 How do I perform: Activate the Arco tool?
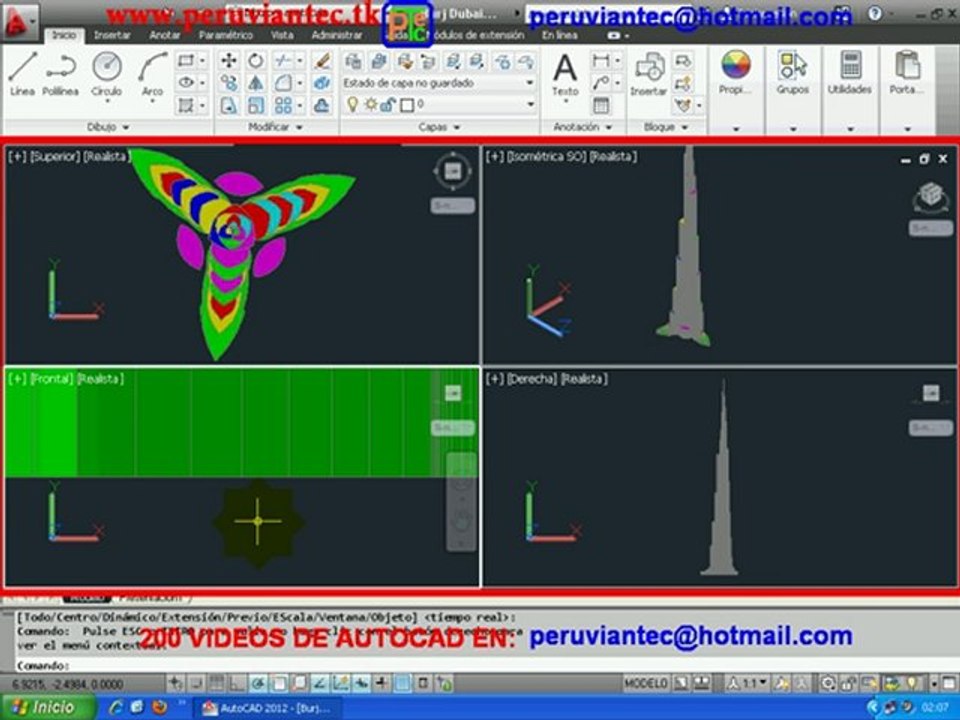point(152,74)
